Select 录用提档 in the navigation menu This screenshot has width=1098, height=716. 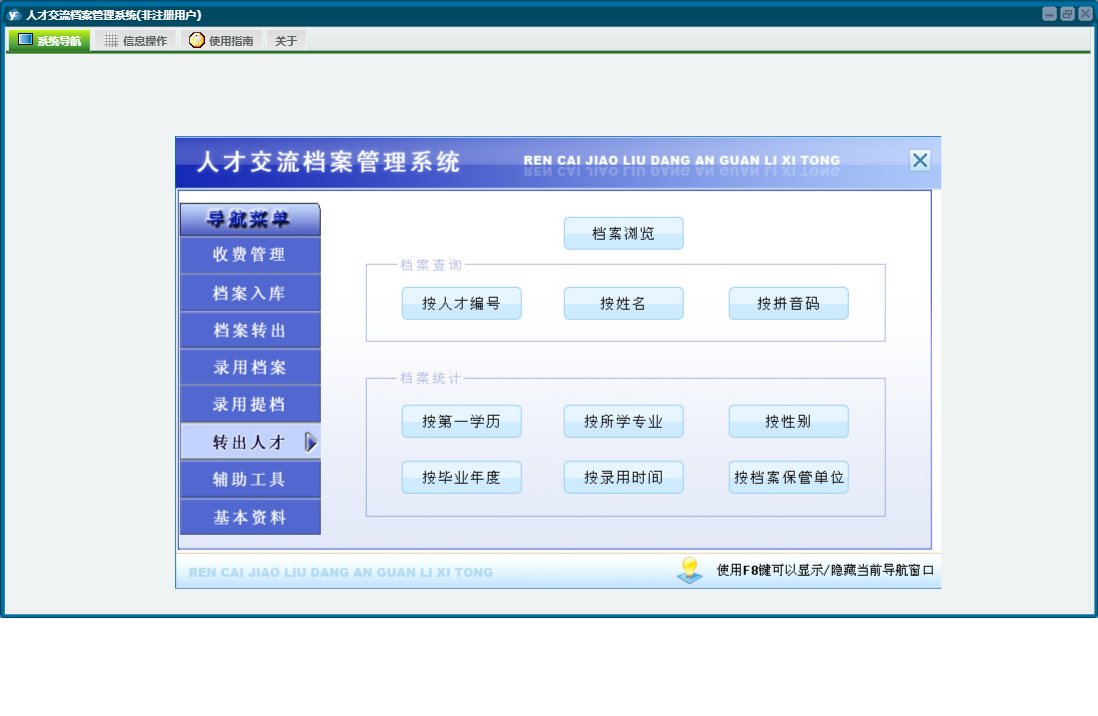250,404
